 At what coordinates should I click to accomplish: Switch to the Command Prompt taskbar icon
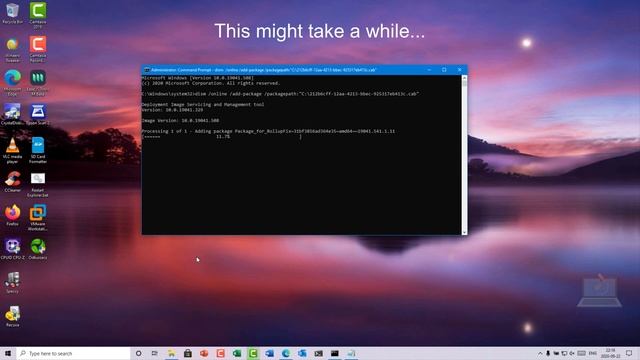click(x=335, y=353)
